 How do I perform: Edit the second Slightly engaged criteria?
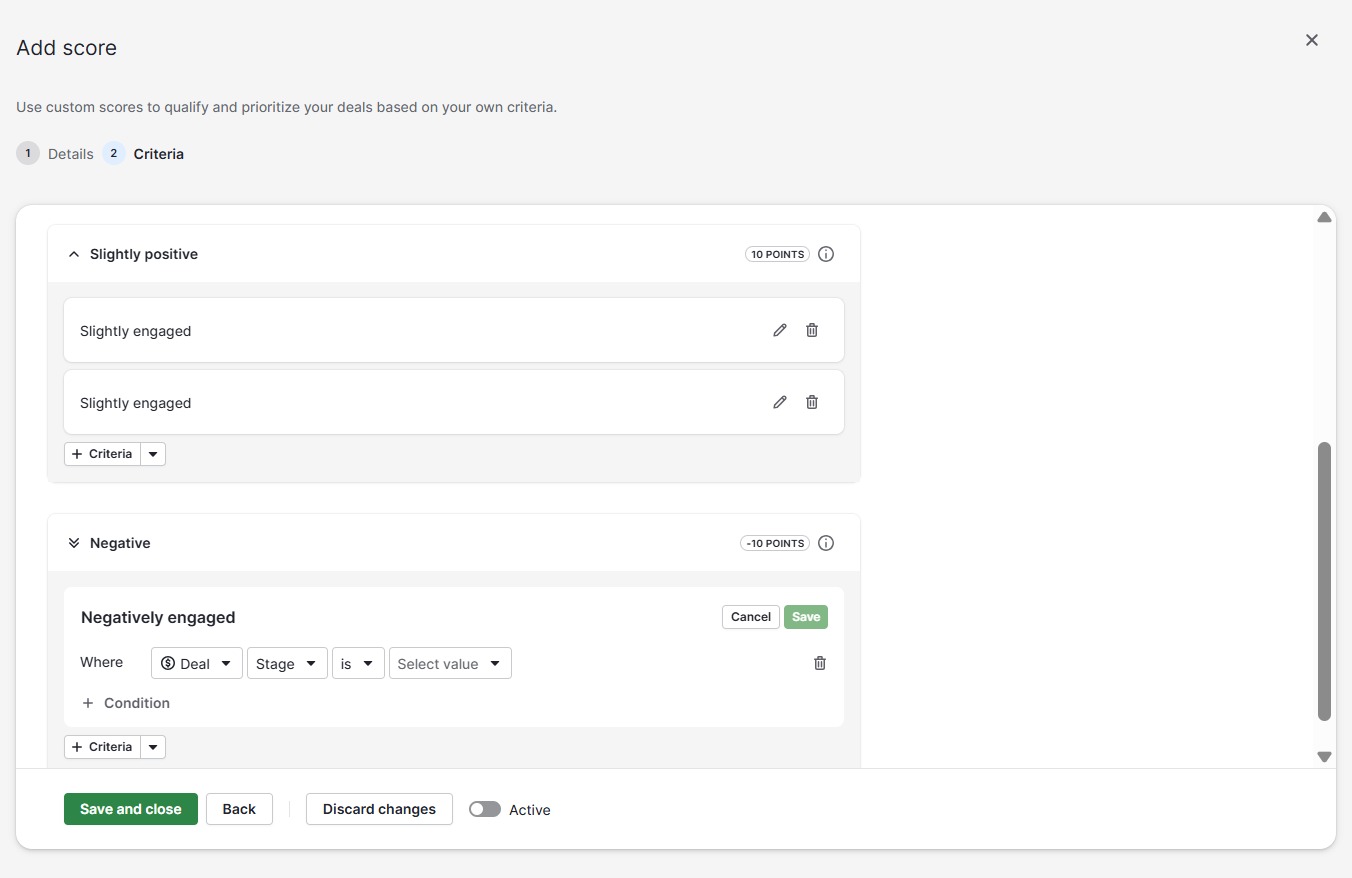click(x=780, y=402)
